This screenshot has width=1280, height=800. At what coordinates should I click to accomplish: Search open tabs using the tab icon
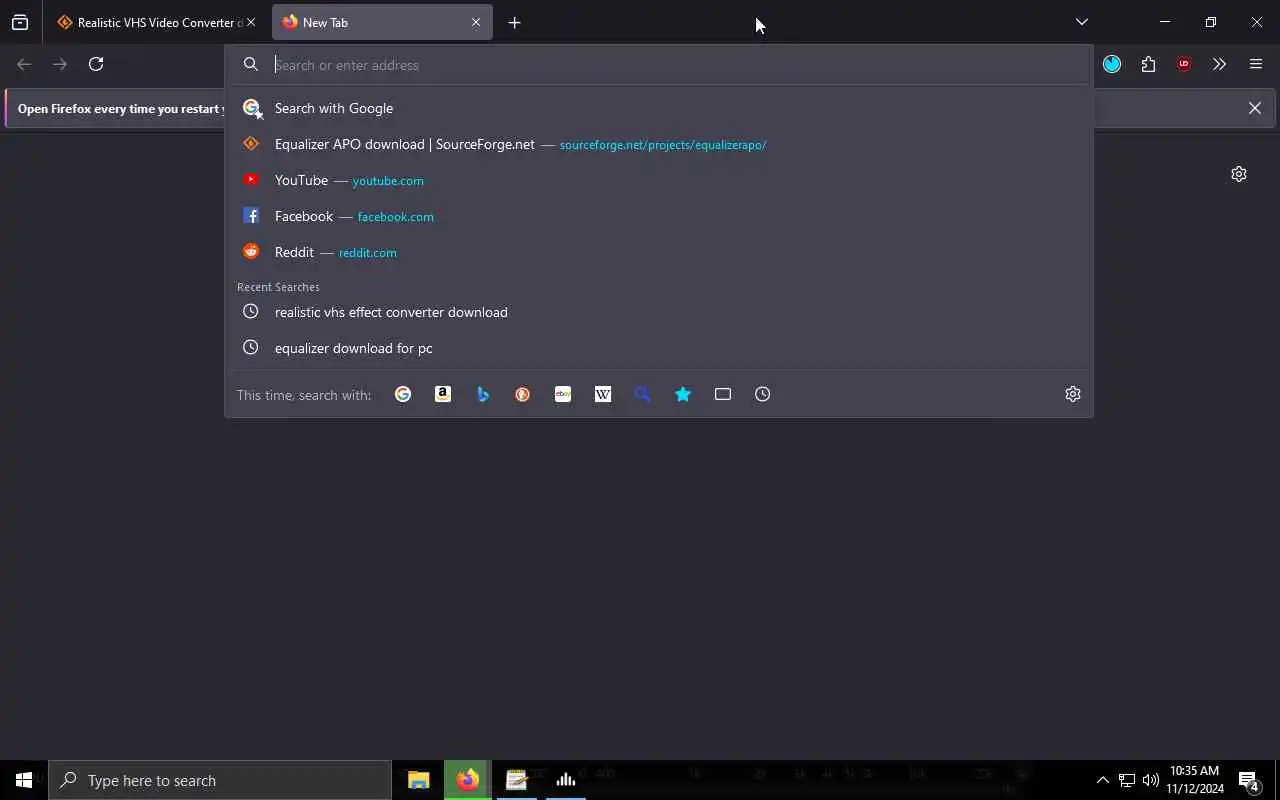[723, 394]
